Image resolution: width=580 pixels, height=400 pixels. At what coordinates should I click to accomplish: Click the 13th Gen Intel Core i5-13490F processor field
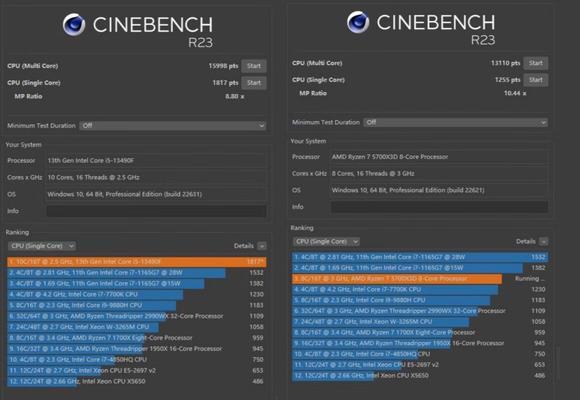pos(156,161)
